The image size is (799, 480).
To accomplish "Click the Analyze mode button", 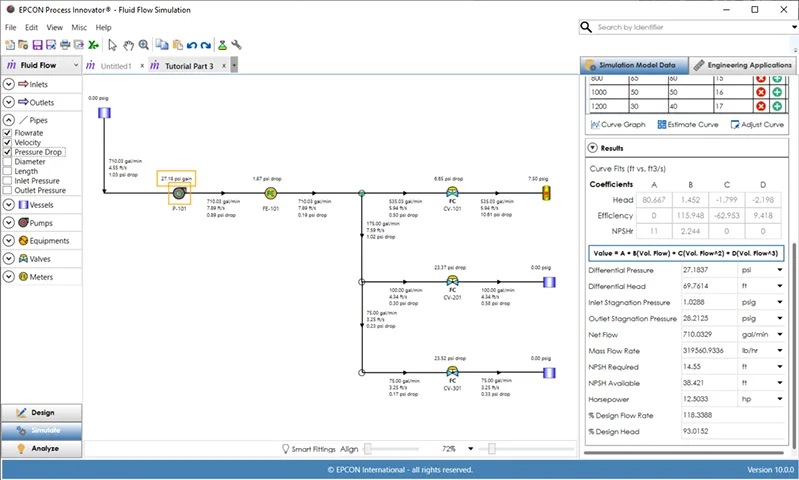I will (x=41, y=448).
